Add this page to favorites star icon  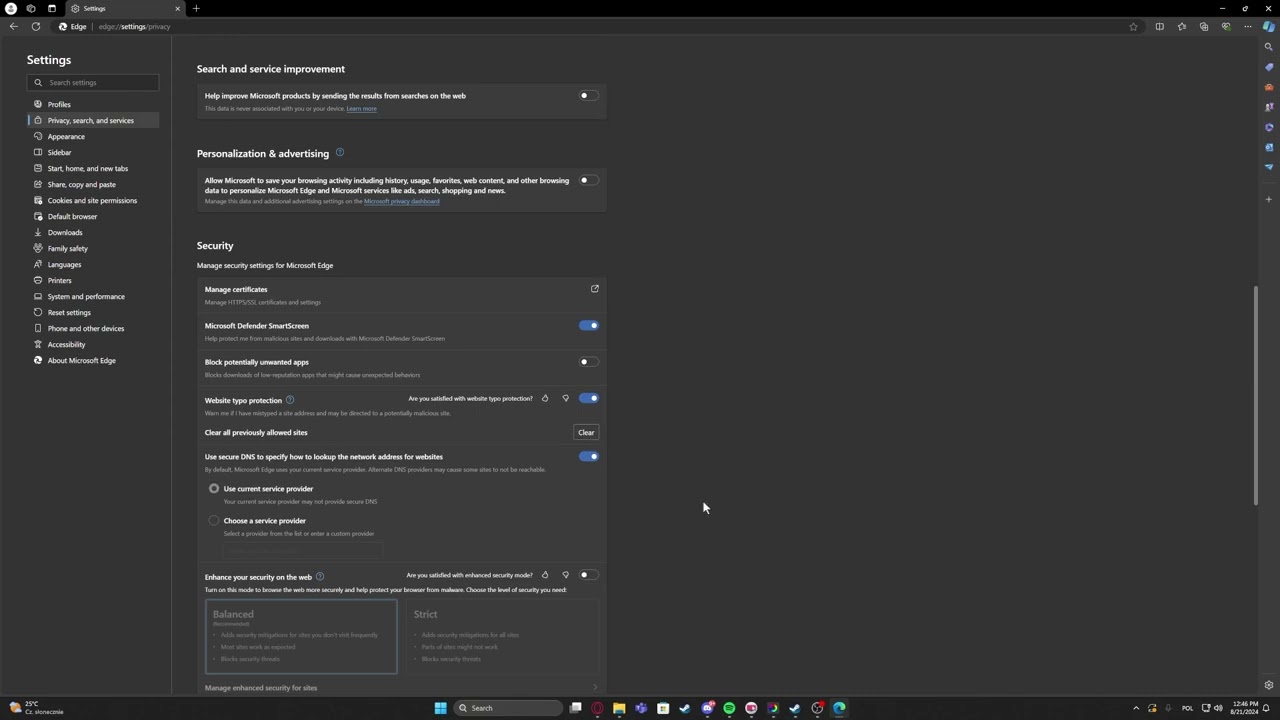pyautogui.click(x=1133, y=26)
